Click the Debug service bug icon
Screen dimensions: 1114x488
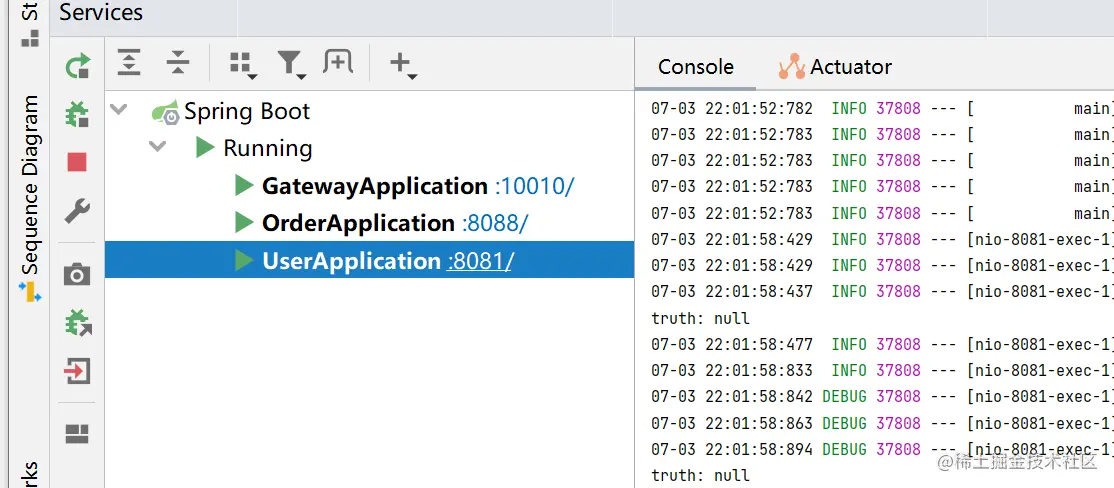pyautogui.click(x=77, y=114)
